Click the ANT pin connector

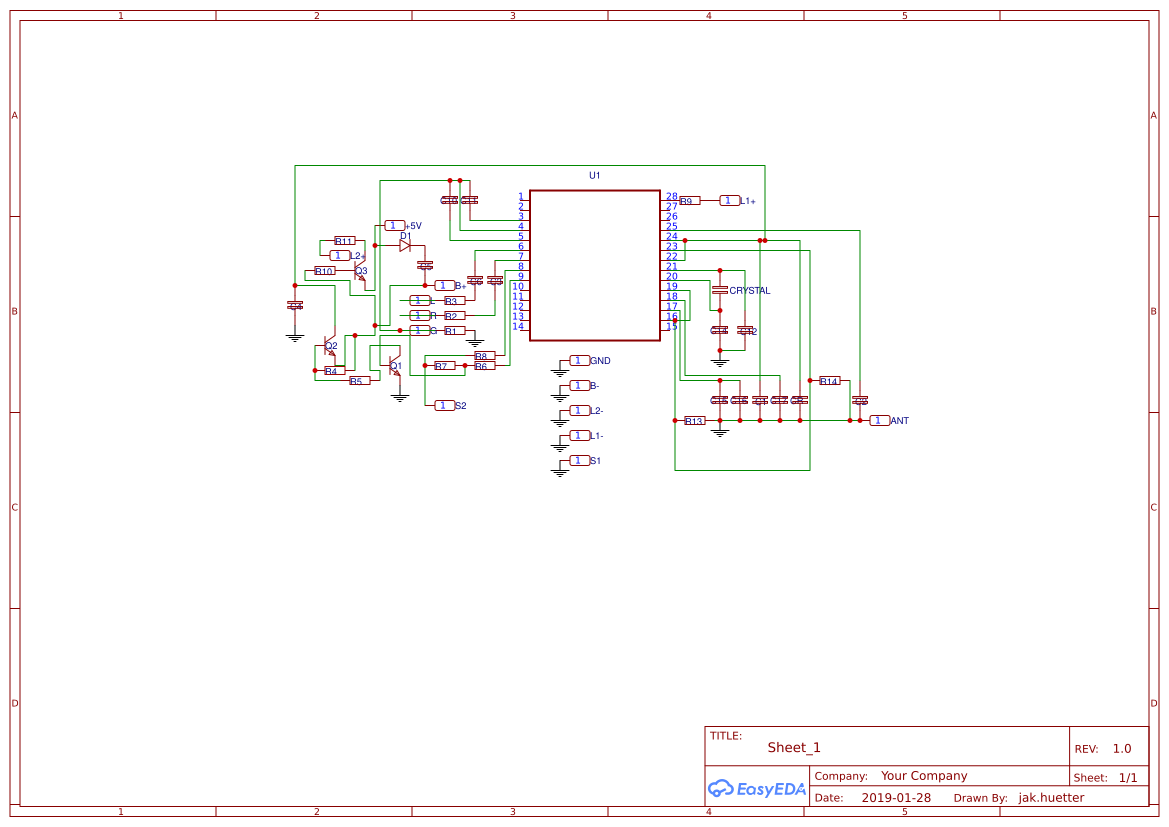pos(880,420)
